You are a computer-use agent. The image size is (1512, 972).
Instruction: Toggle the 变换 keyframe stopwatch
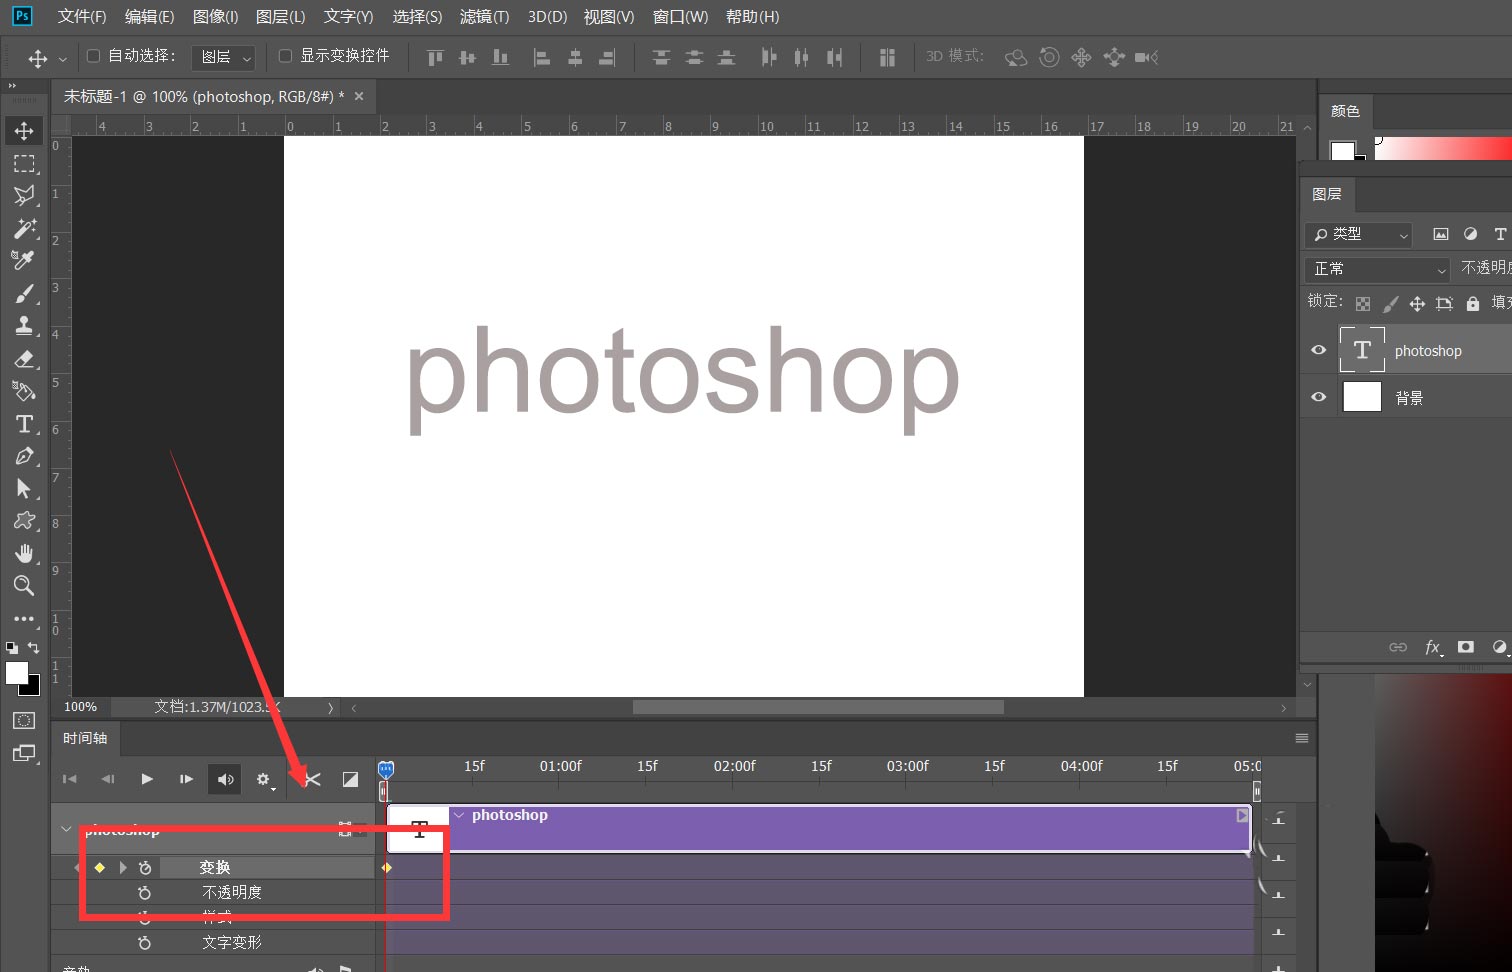(x=145, y=868)
